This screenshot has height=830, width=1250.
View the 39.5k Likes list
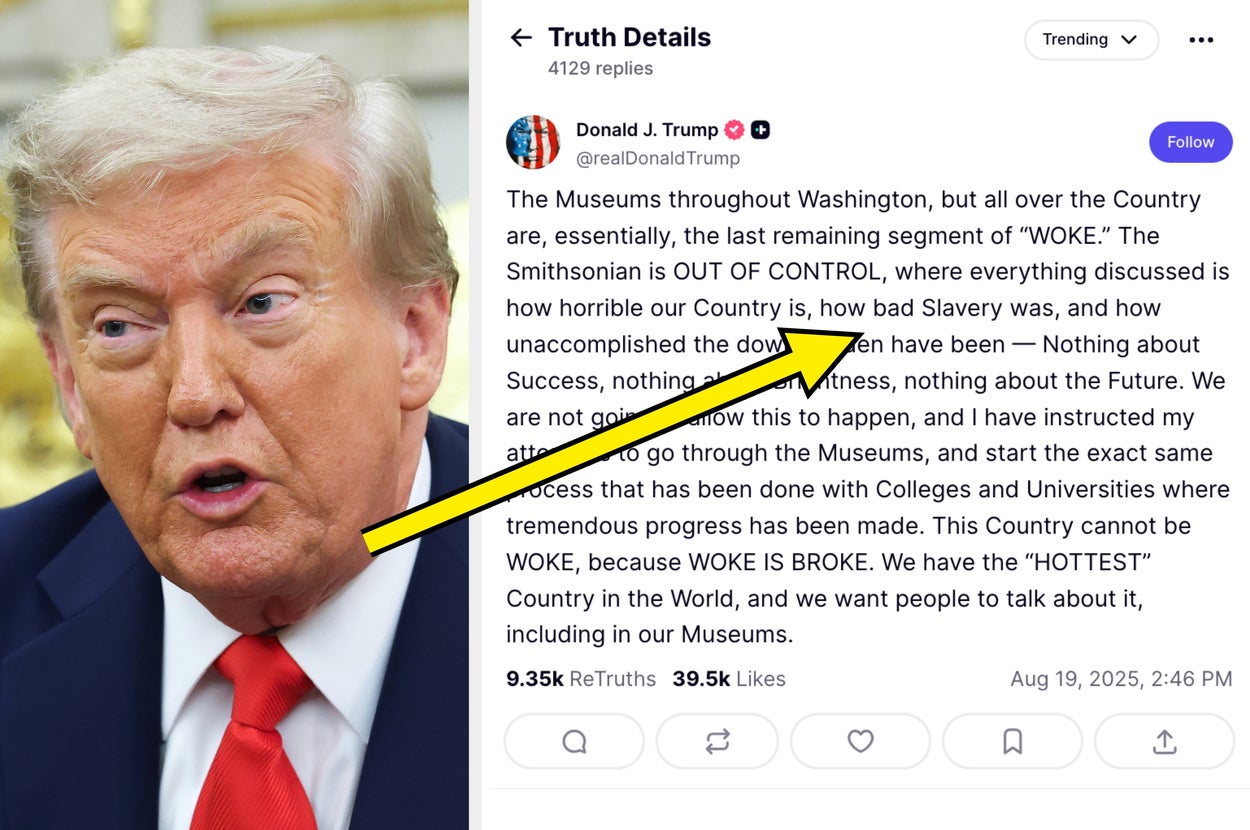click(729, 679)
